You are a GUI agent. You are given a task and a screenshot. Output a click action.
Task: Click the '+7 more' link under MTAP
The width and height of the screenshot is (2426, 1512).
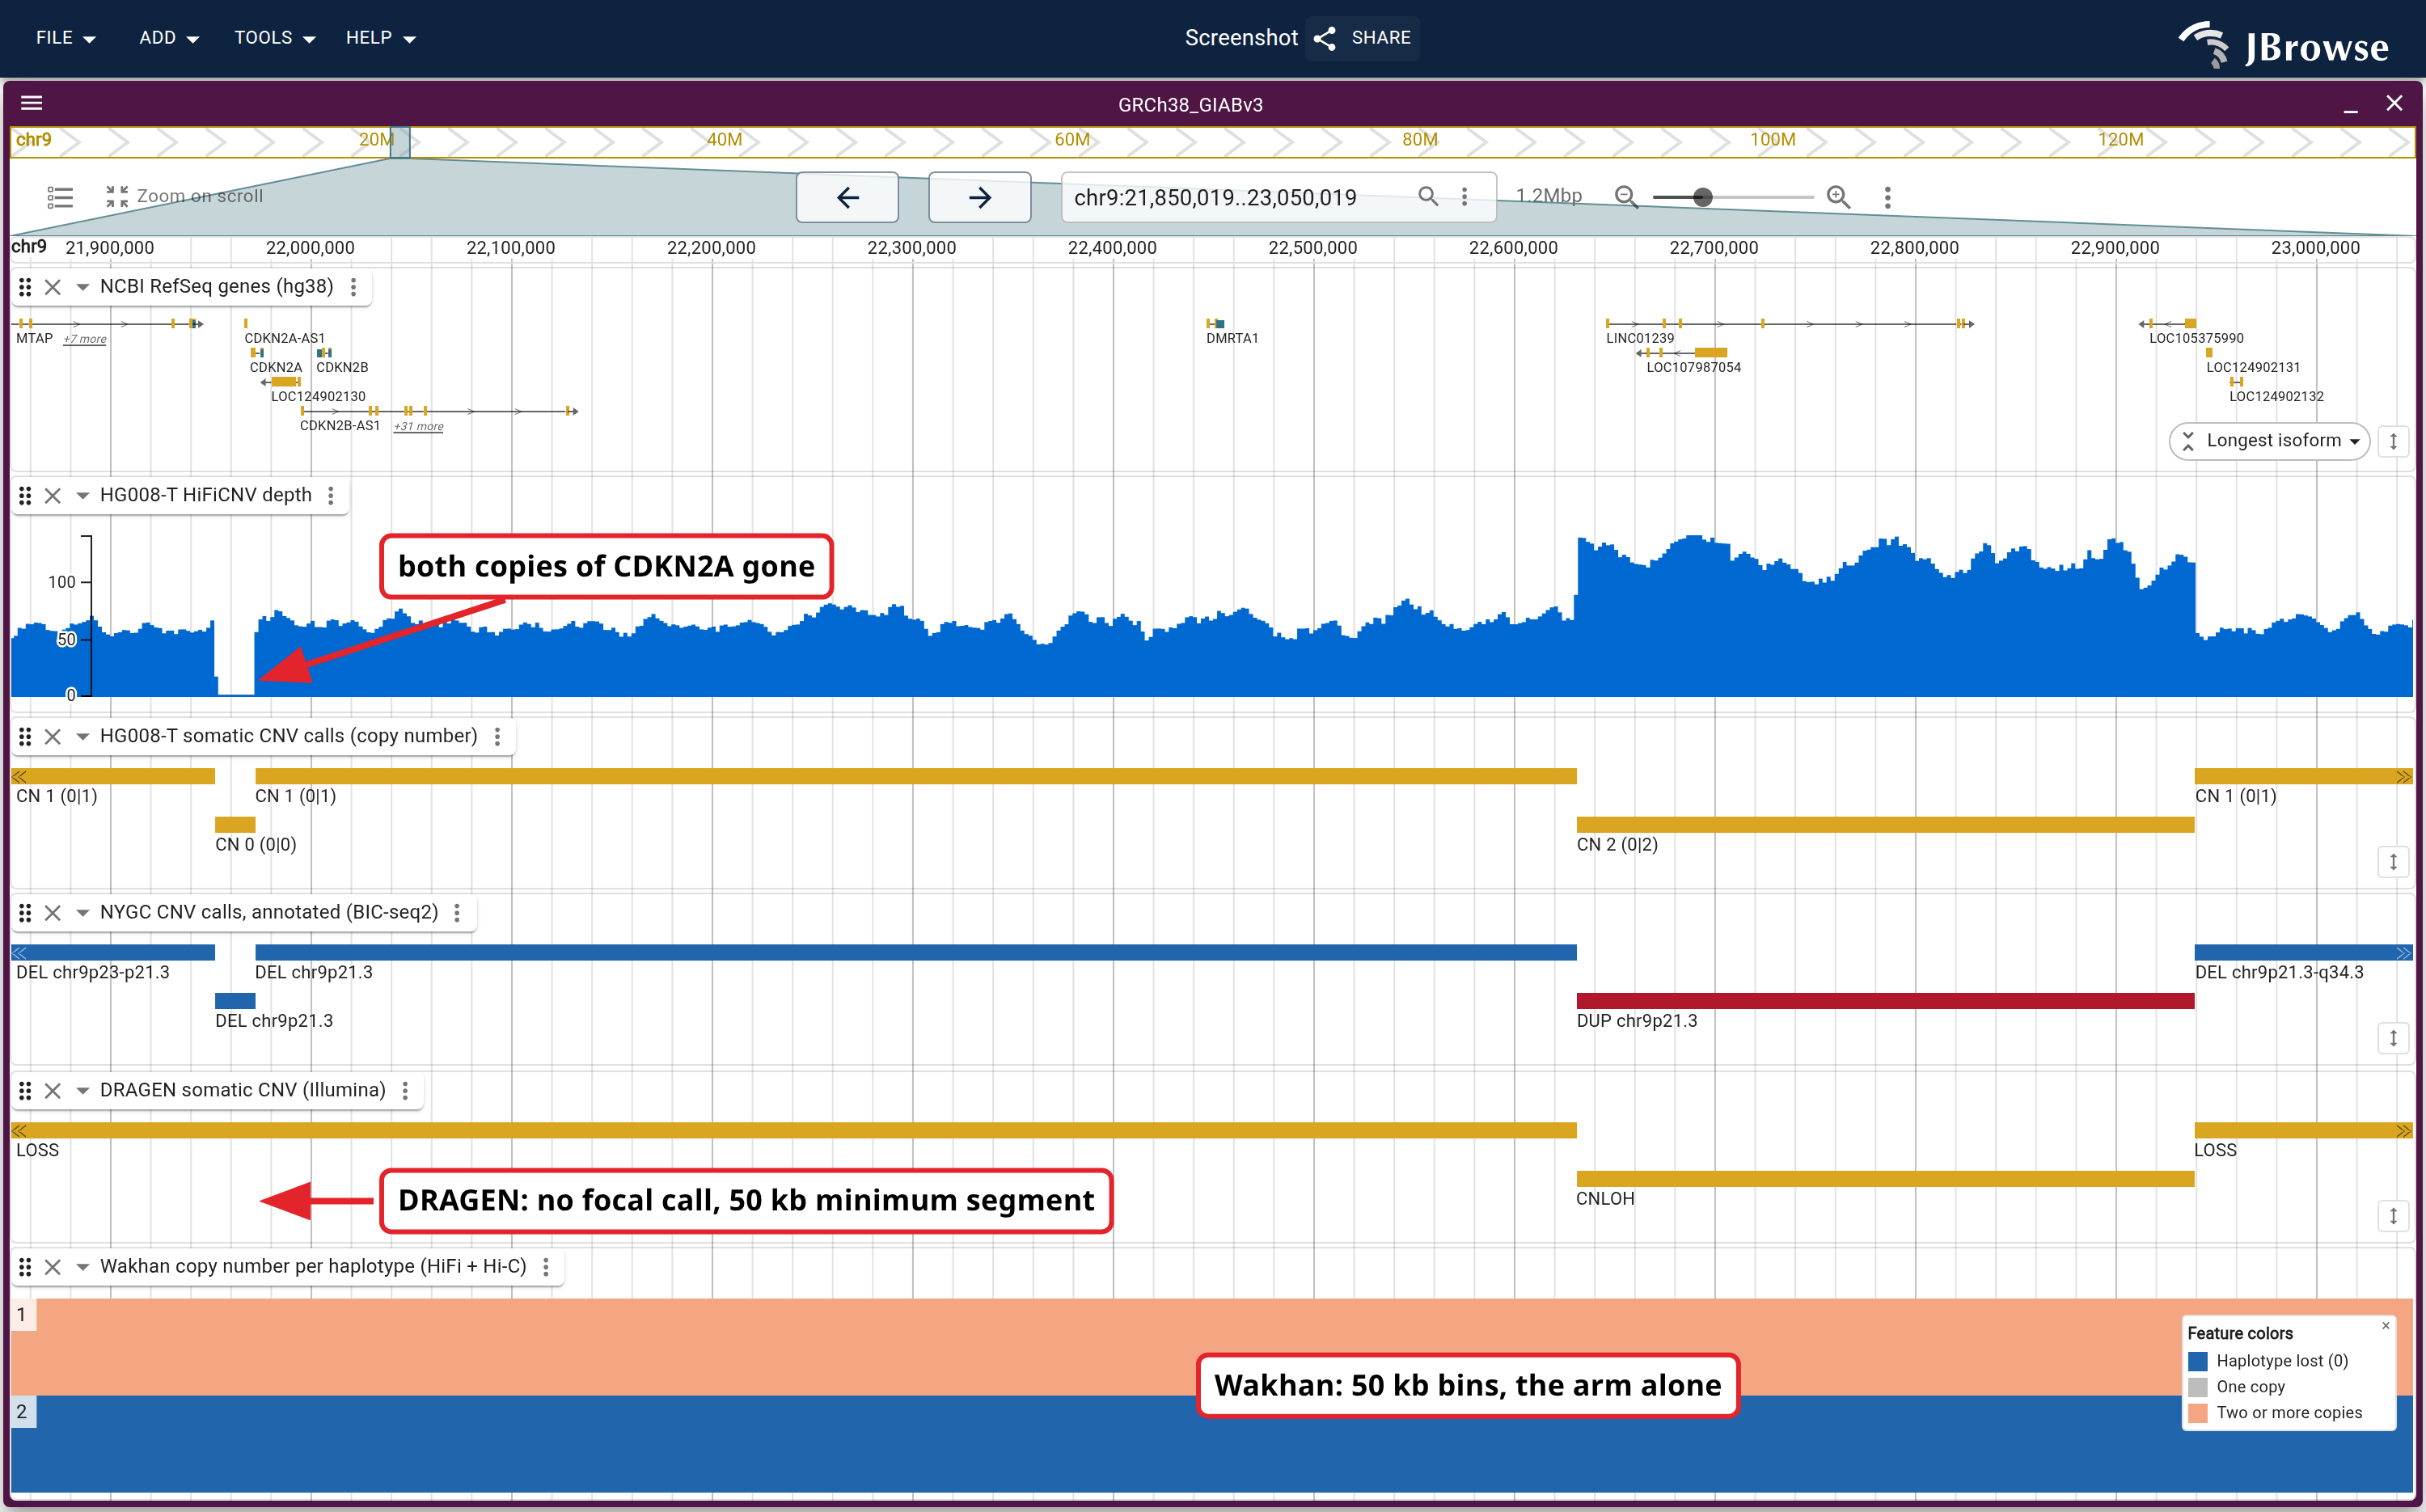pos(85,339)
